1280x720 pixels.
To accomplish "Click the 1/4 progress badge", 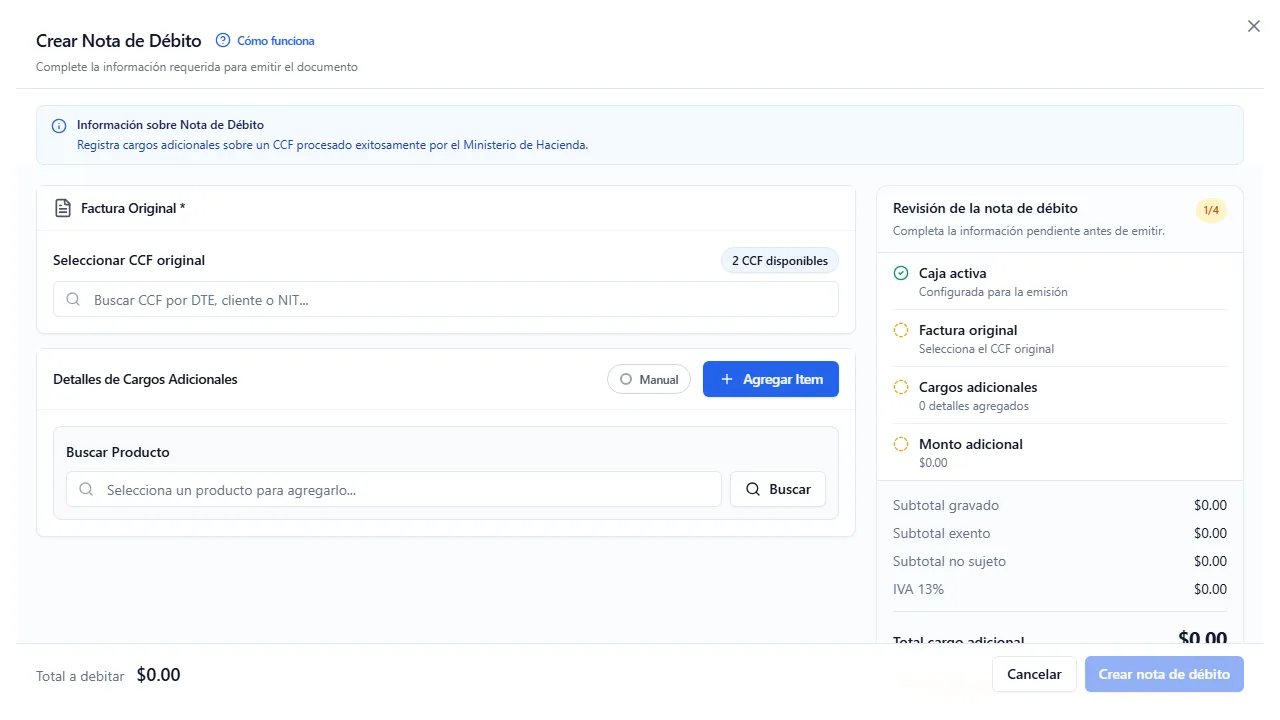I will (x=1211, y=210).
